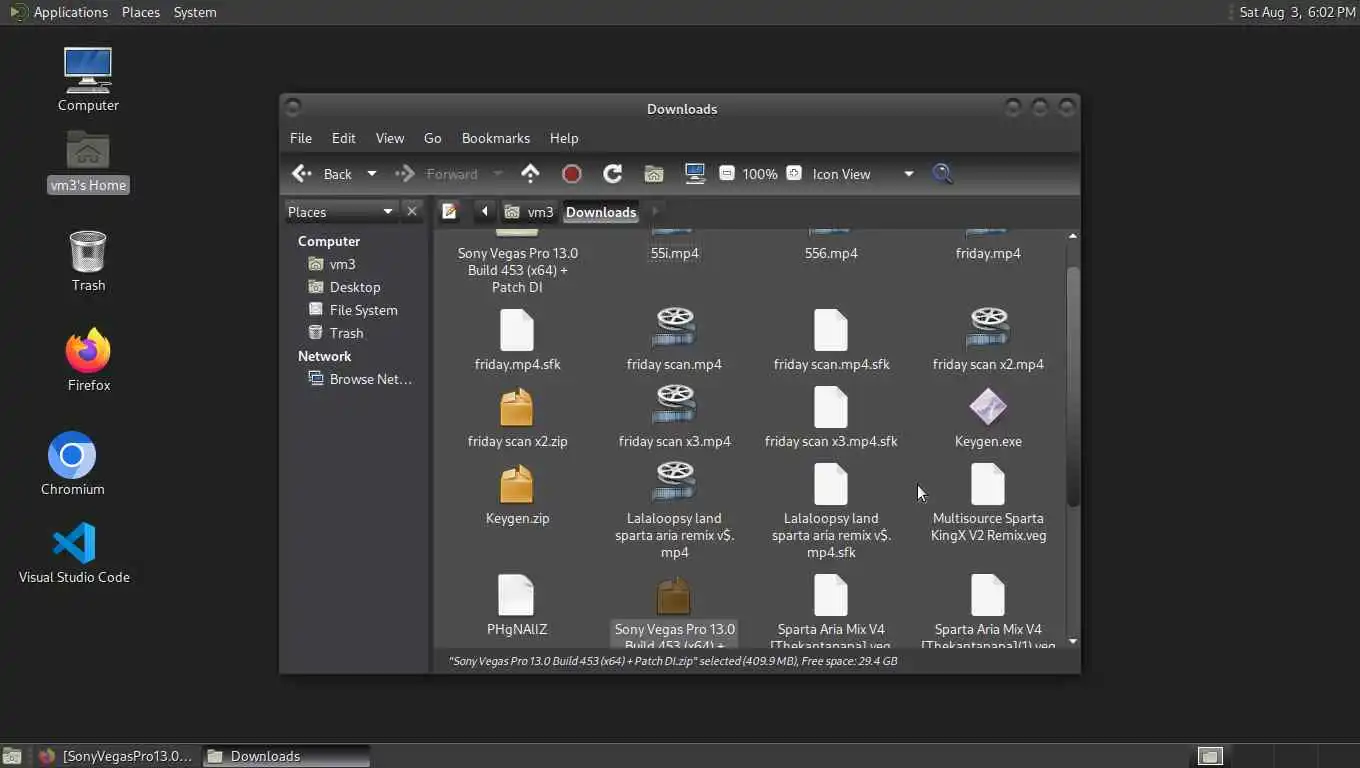Open the Icon View mode dropdown
1360x768 pixels.
click(863, 174)
